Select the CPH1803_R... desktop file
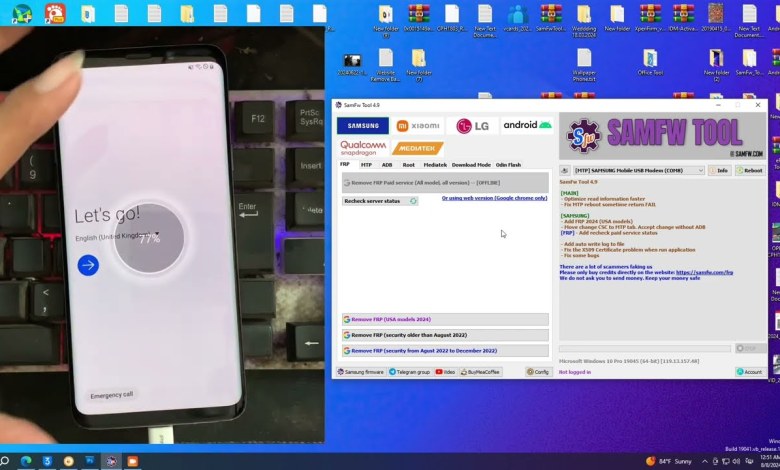The height and width of the screenshot is (470, 780). [452, 19]
